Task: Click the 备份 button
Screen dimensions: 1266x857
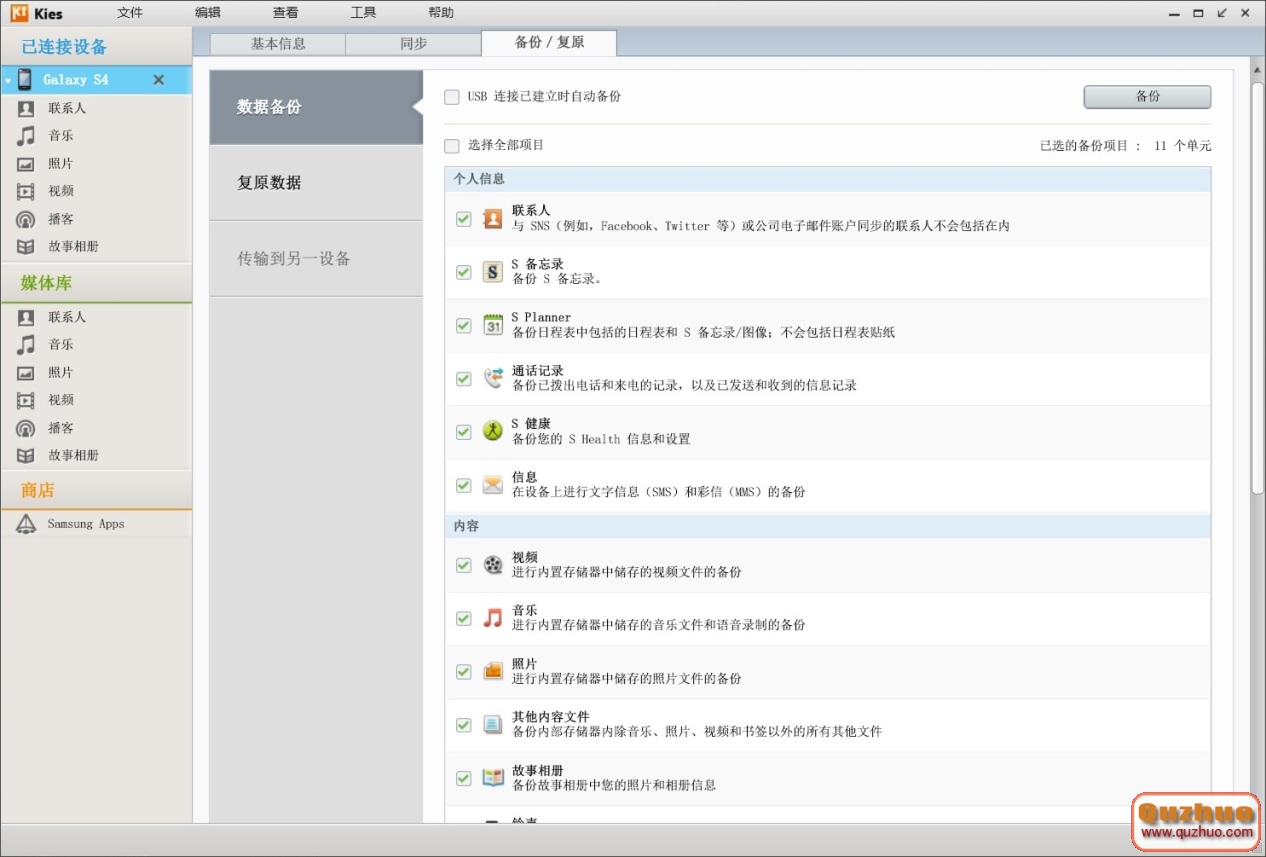Action: 1146,96
